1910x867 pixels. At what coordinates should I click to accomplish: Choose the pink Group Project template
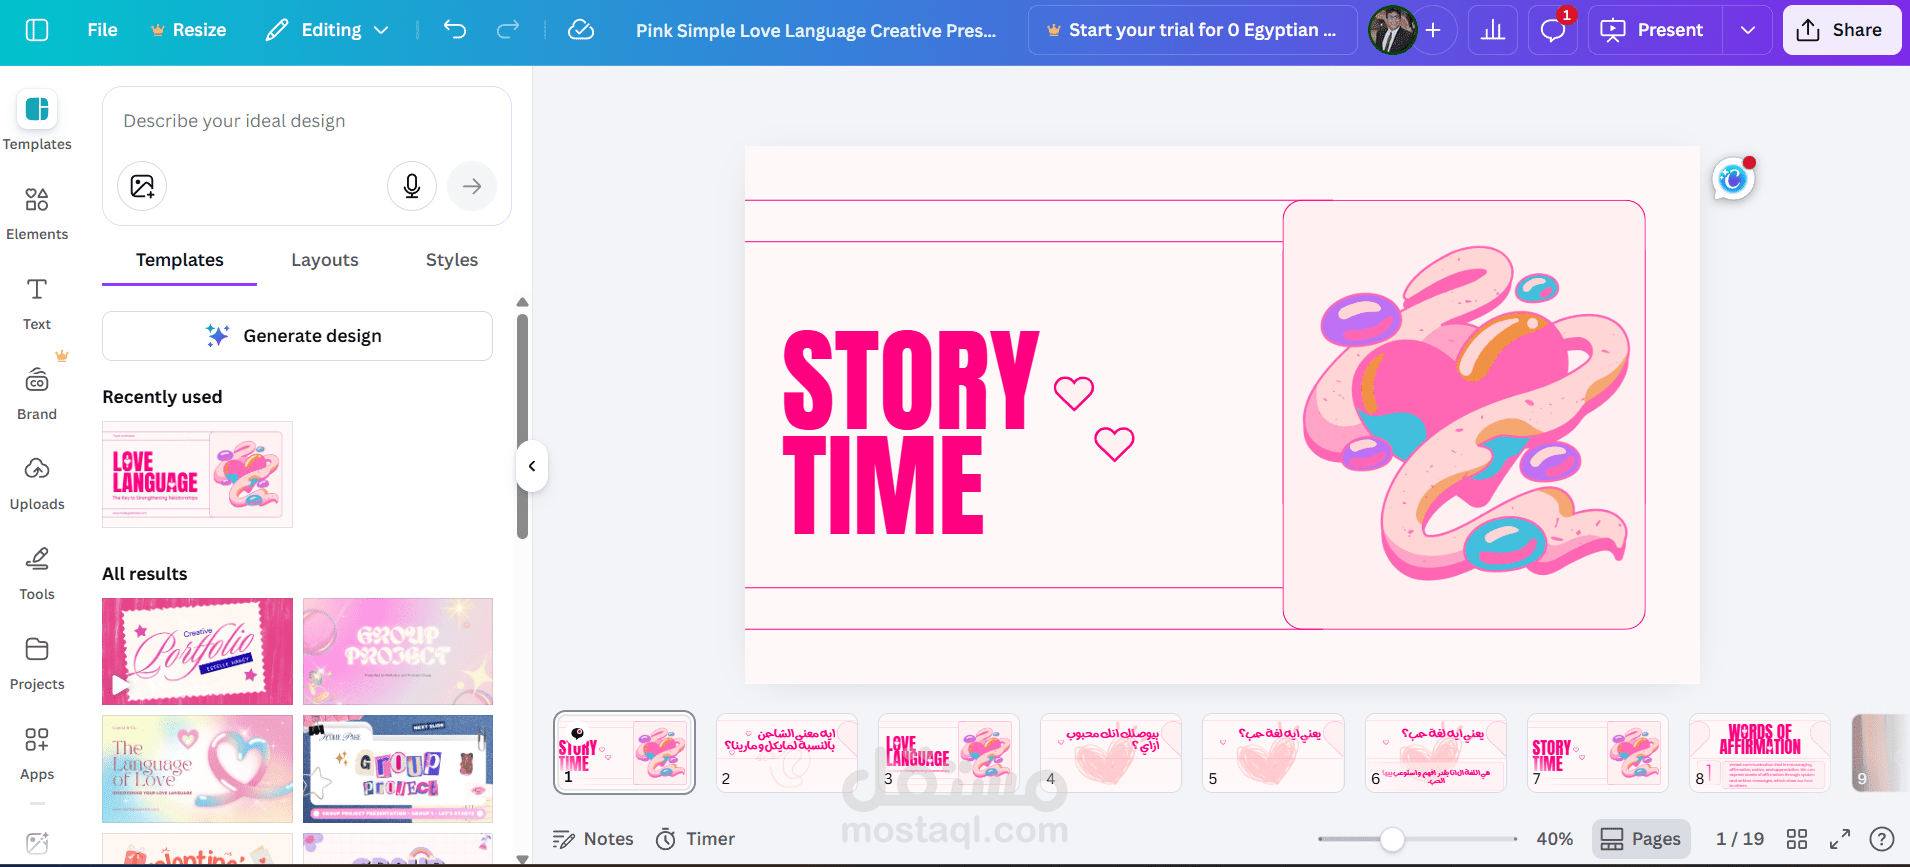(398, 651)
